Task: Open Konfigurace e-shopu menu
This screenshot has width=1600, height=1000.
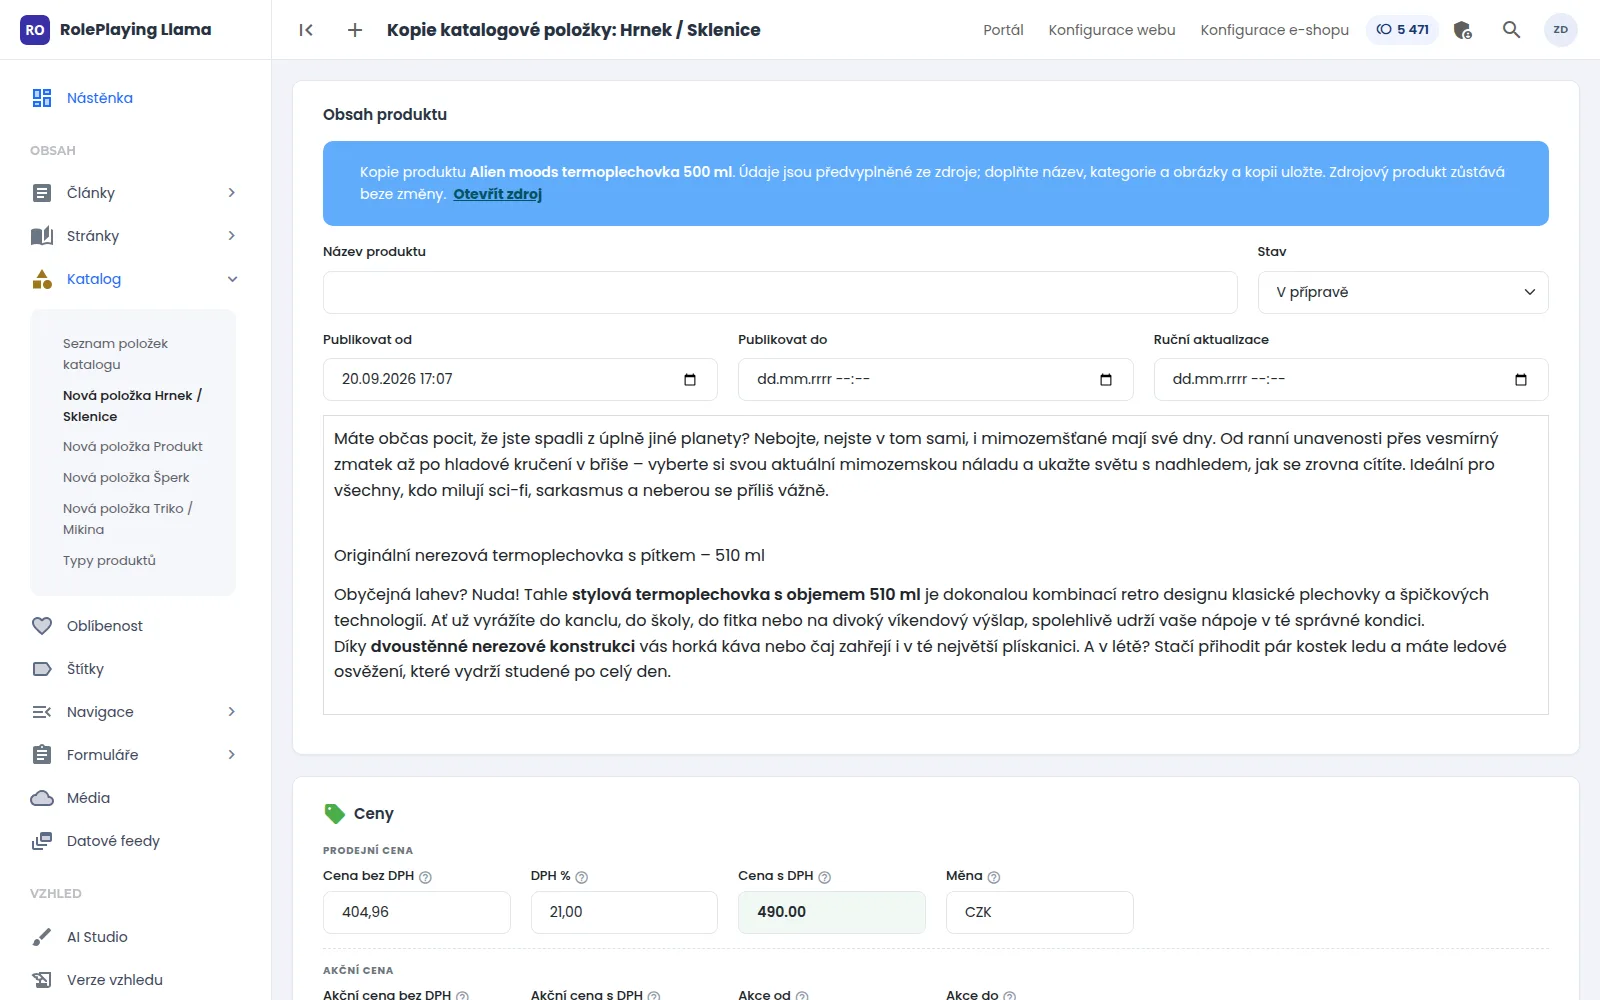Action: pyautogui.click(x=1275, y=30)
